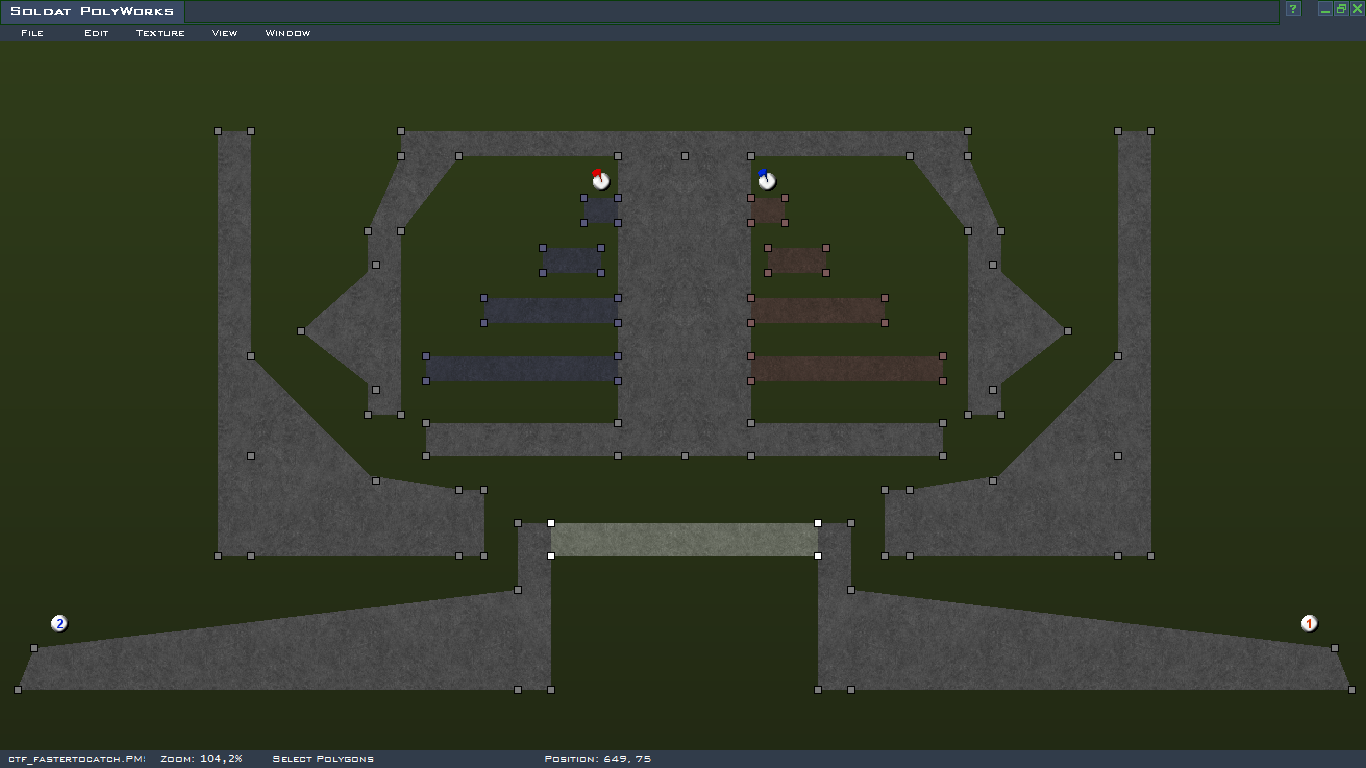Open help with the question mark button
Viewport: 1366px width, 768px height.
pyautogui.click(x=1293, y=9)
